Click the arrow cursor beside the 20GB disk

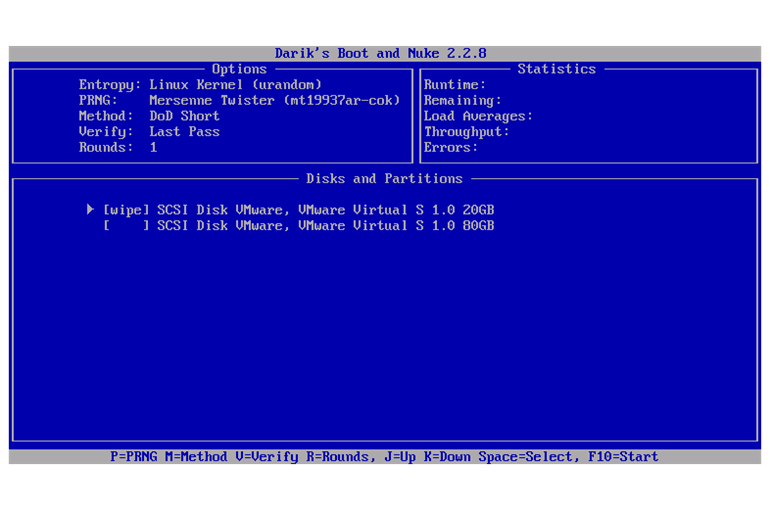[x=90, y=210]
